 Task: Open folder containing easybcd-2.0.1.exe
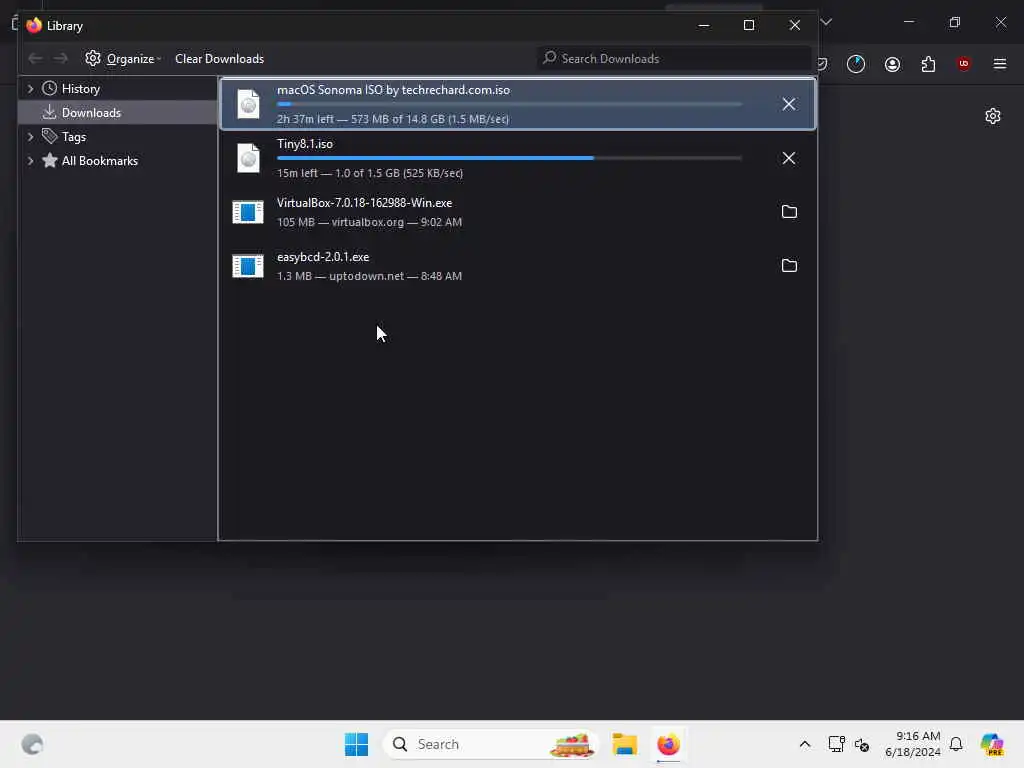point(789,266)
